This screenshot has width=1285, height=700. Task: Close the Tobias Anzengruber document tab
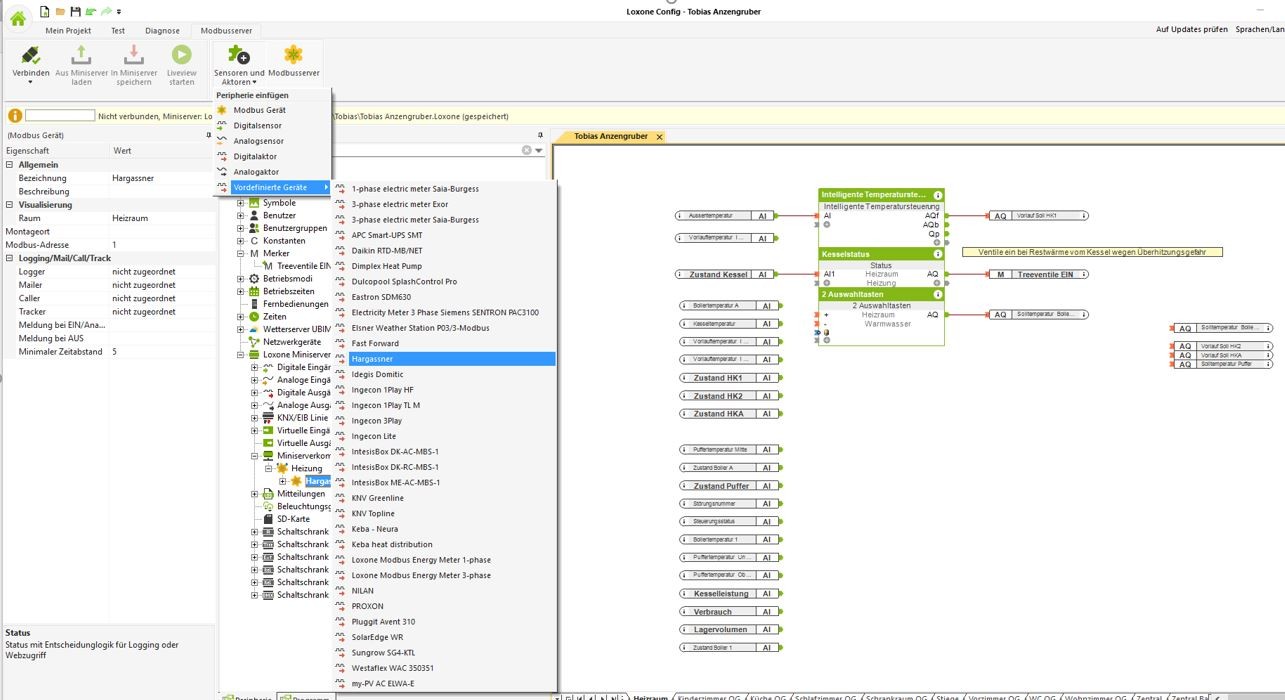659,137
